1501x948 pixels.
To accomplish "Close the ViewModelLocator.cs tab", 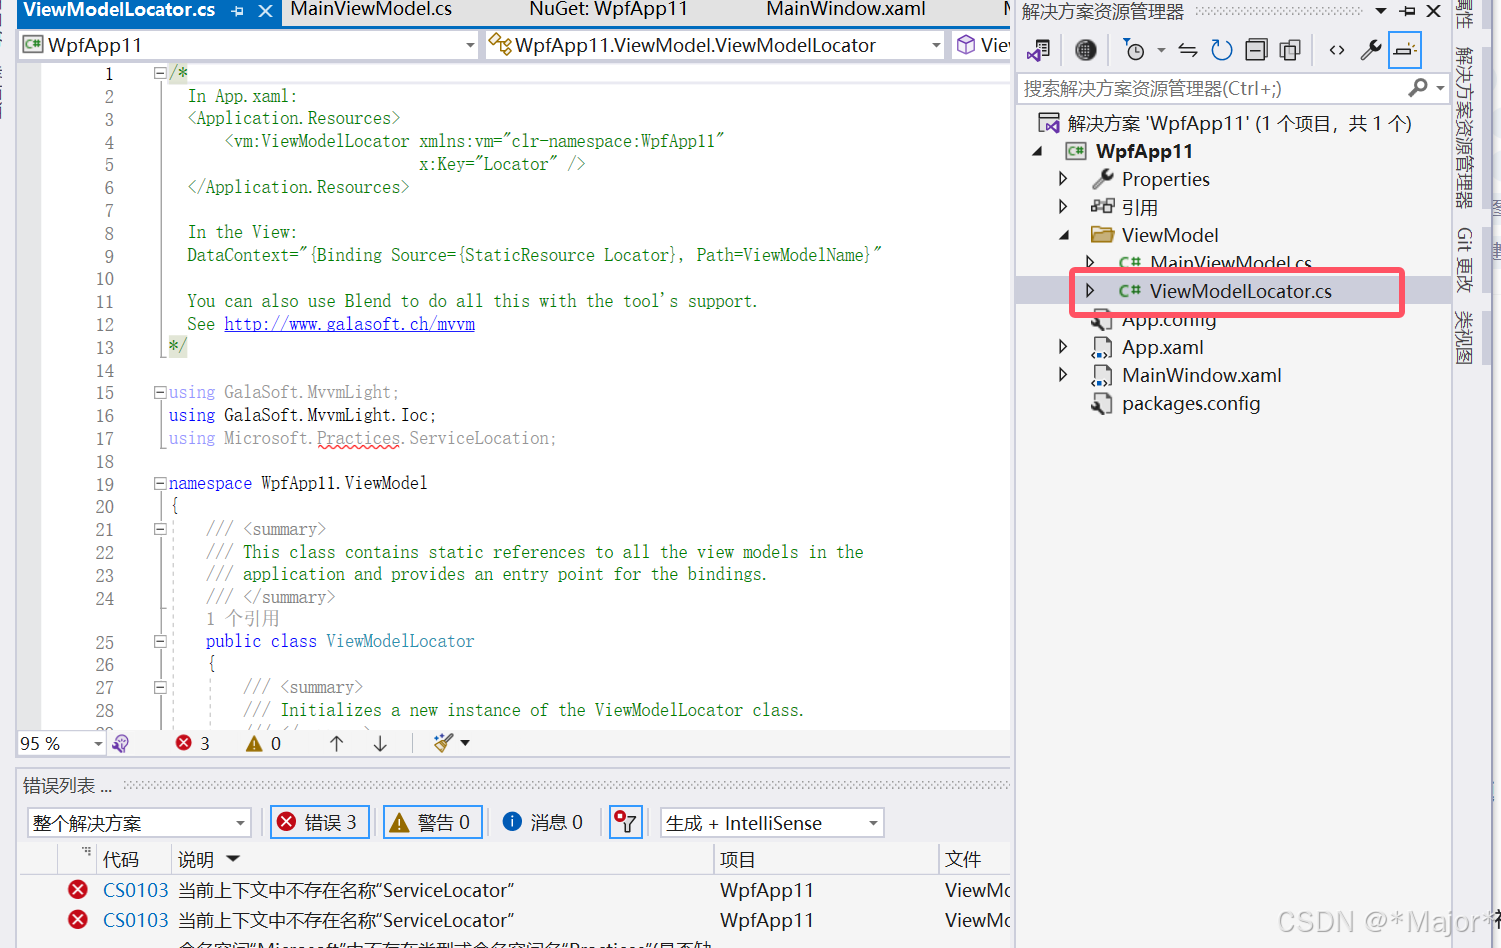I will [265, 11].
